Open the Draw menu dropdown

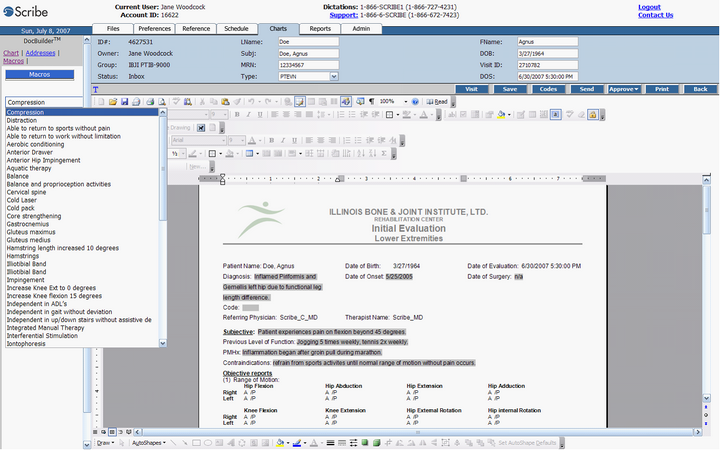[x=106, y=443]
